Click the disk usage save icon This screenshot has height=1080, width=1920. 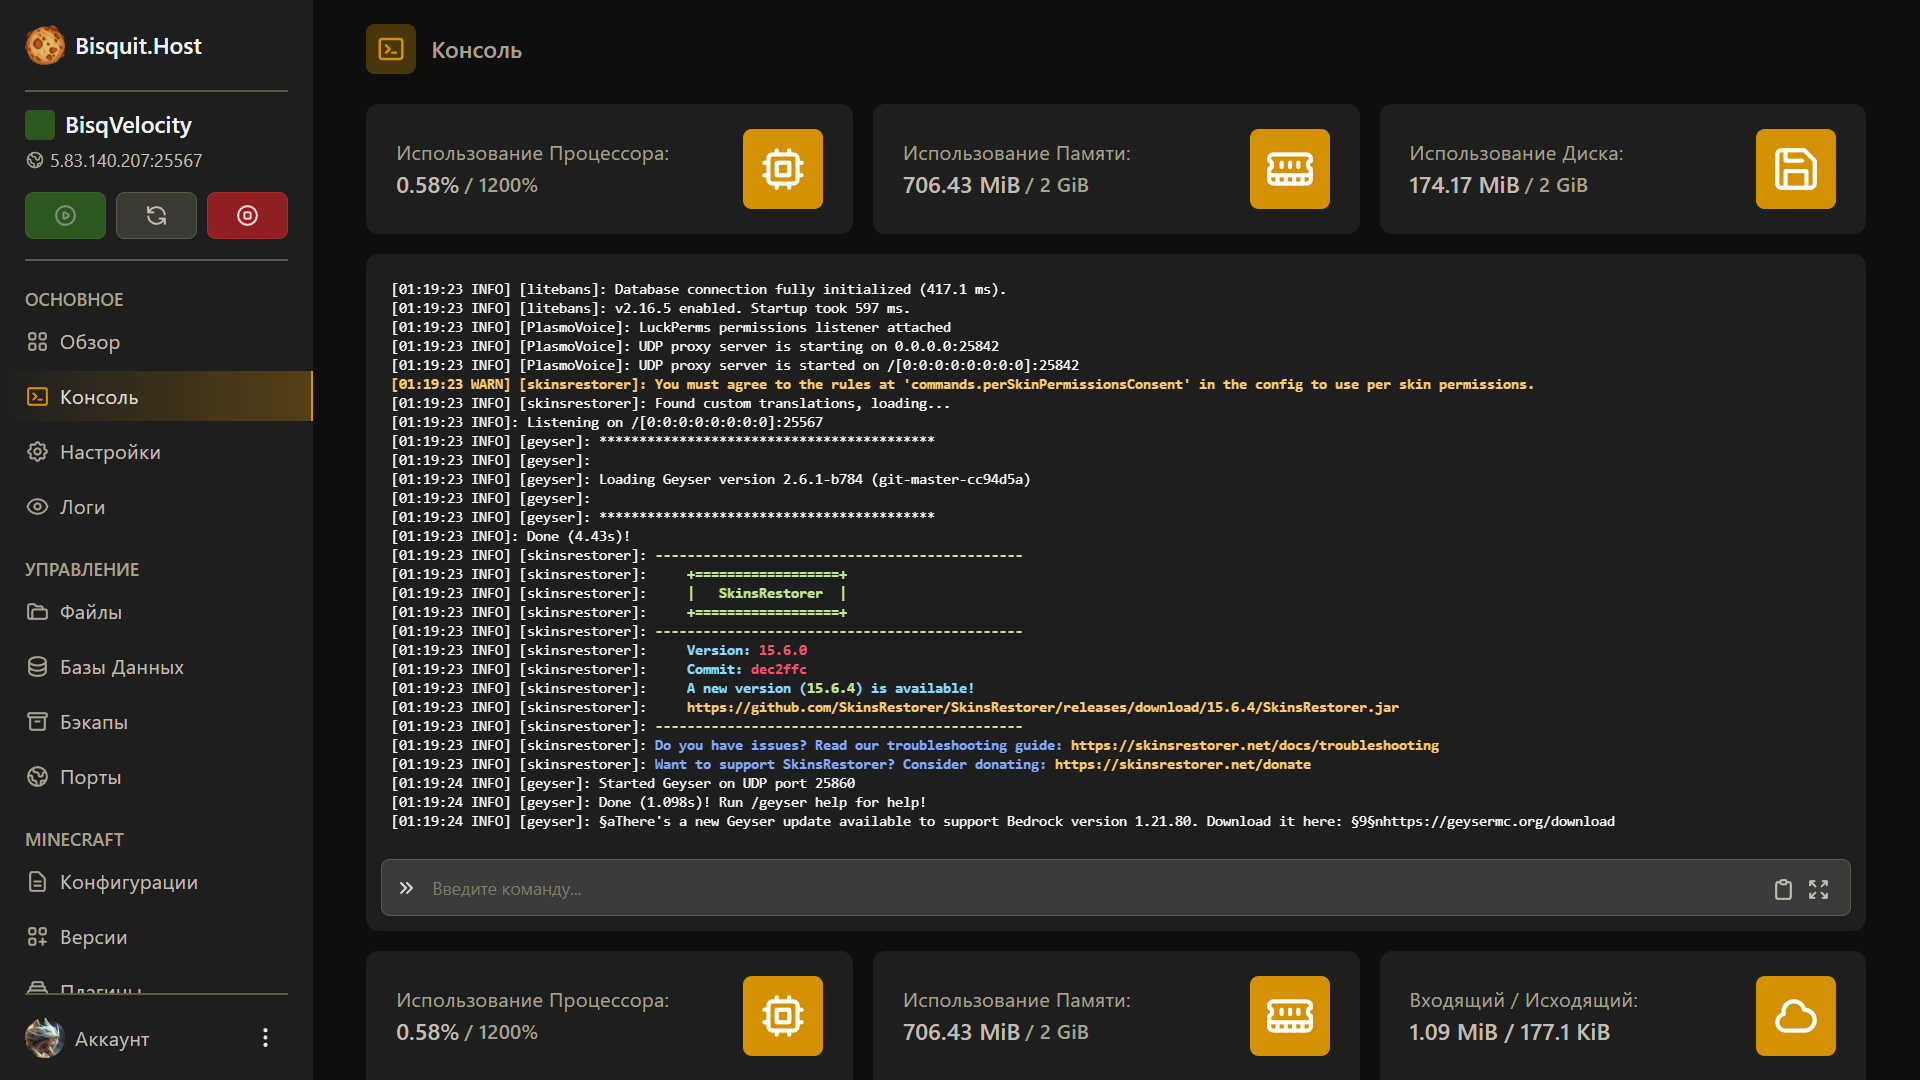point(1795,169)
